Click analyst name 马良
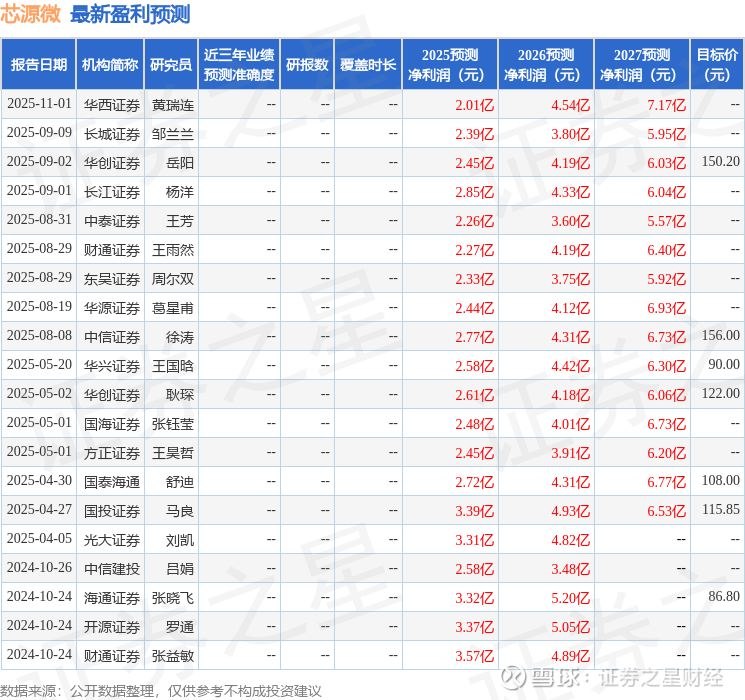The width and height of the screenshot is (745, 700). click(x=180, y=511)
